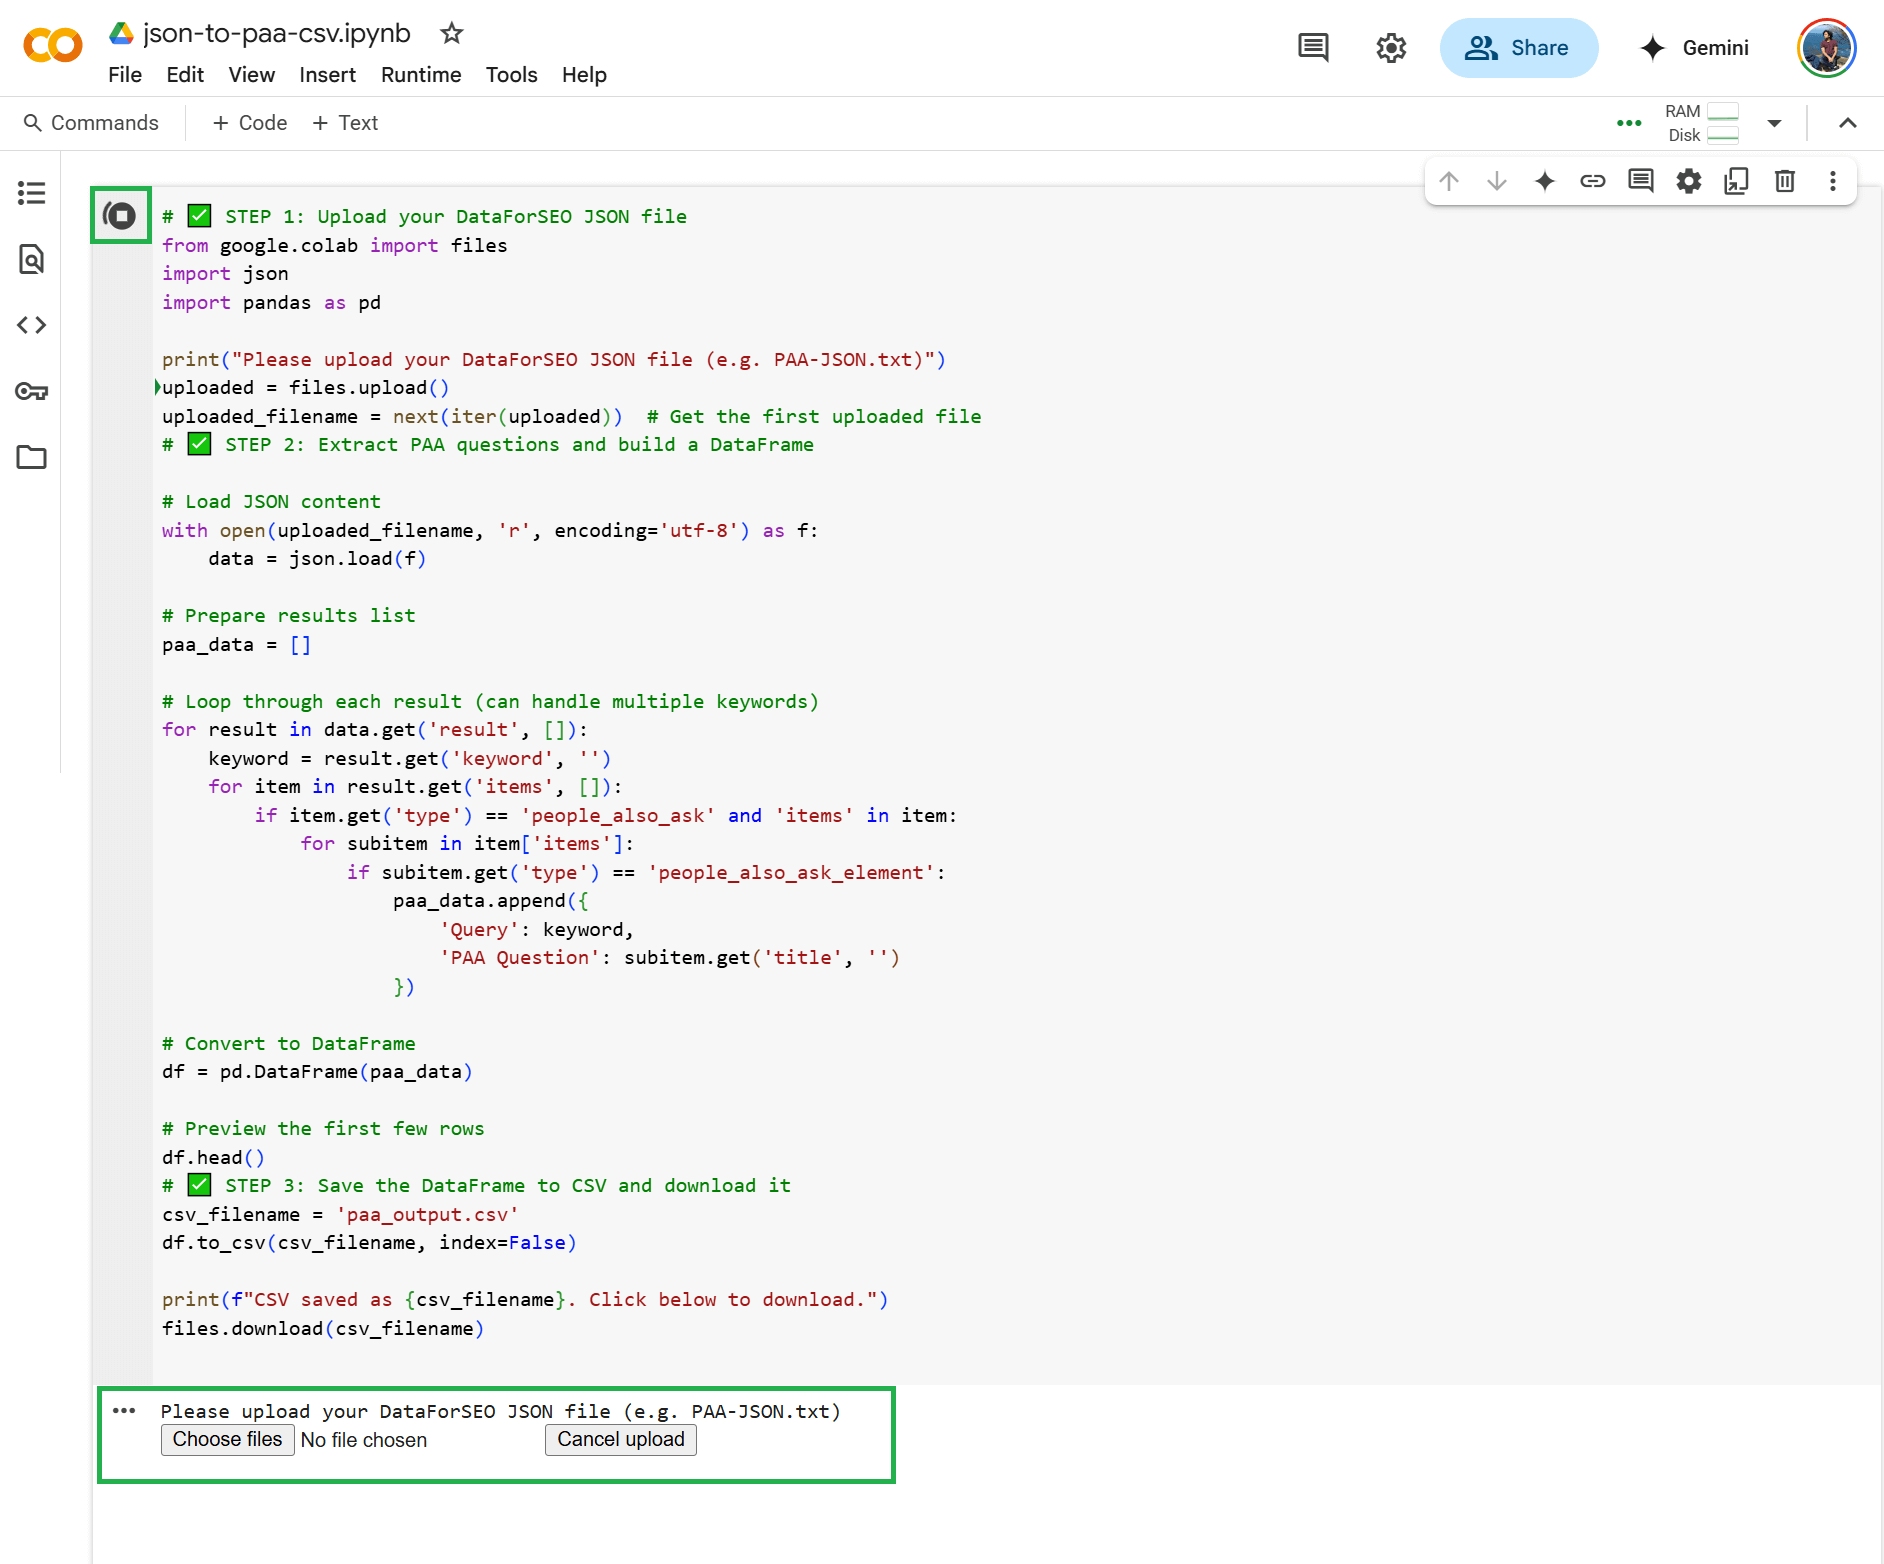Open Gemini AI tools for this cell
The width and height of the screenshot is (1884, 1564).
pyautogui.click(x=1545, y=181)
